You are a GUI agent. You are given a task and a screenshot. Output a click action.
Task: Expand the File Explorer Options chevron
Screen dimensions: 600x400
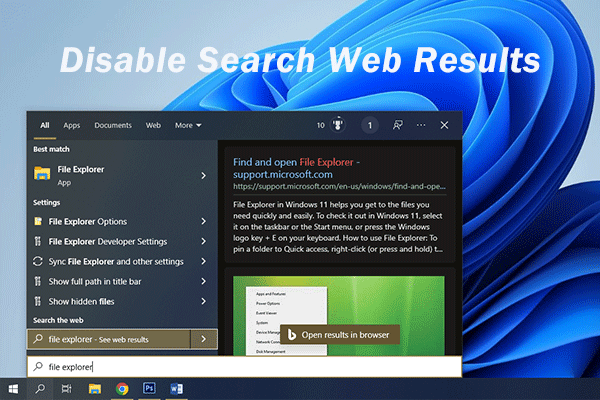tap(204, 221)
